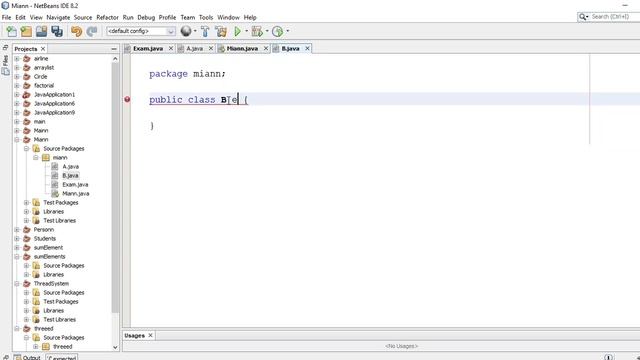Image resolution: width=640 pixels, height=360 pixels.
Task: Select B.java in project tree
Action: 70,176
